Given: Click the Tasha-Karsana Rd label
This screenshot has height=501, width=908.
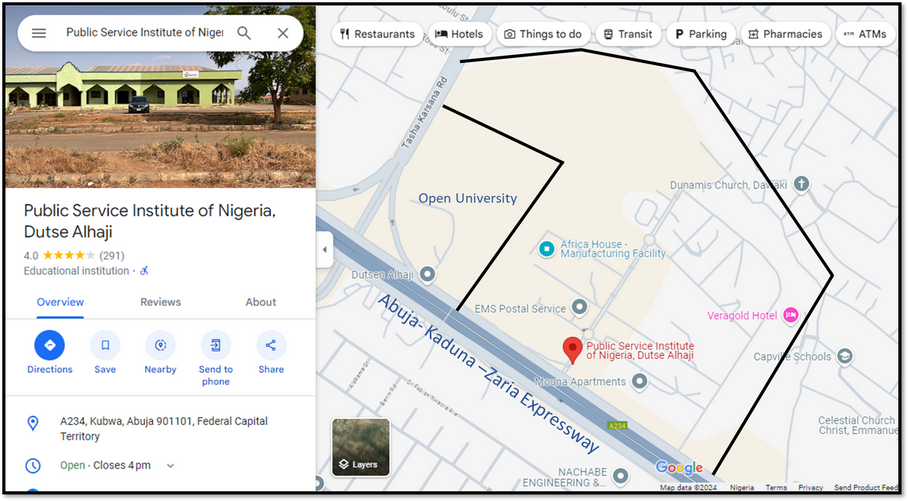Looking at the screenshot, I should point(425,112).
